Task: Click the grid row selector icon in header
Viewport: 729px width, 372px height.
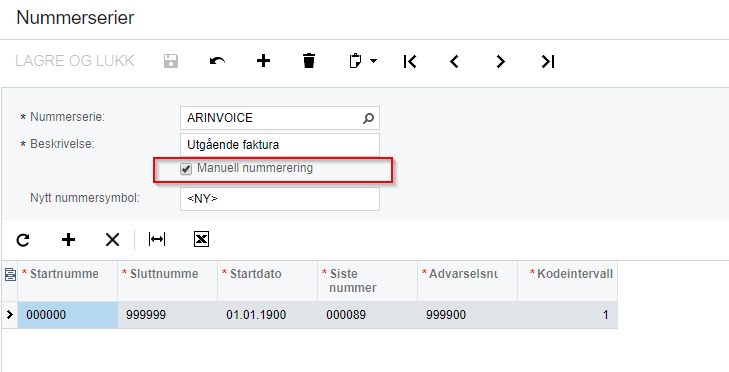Action: (10, 274)
